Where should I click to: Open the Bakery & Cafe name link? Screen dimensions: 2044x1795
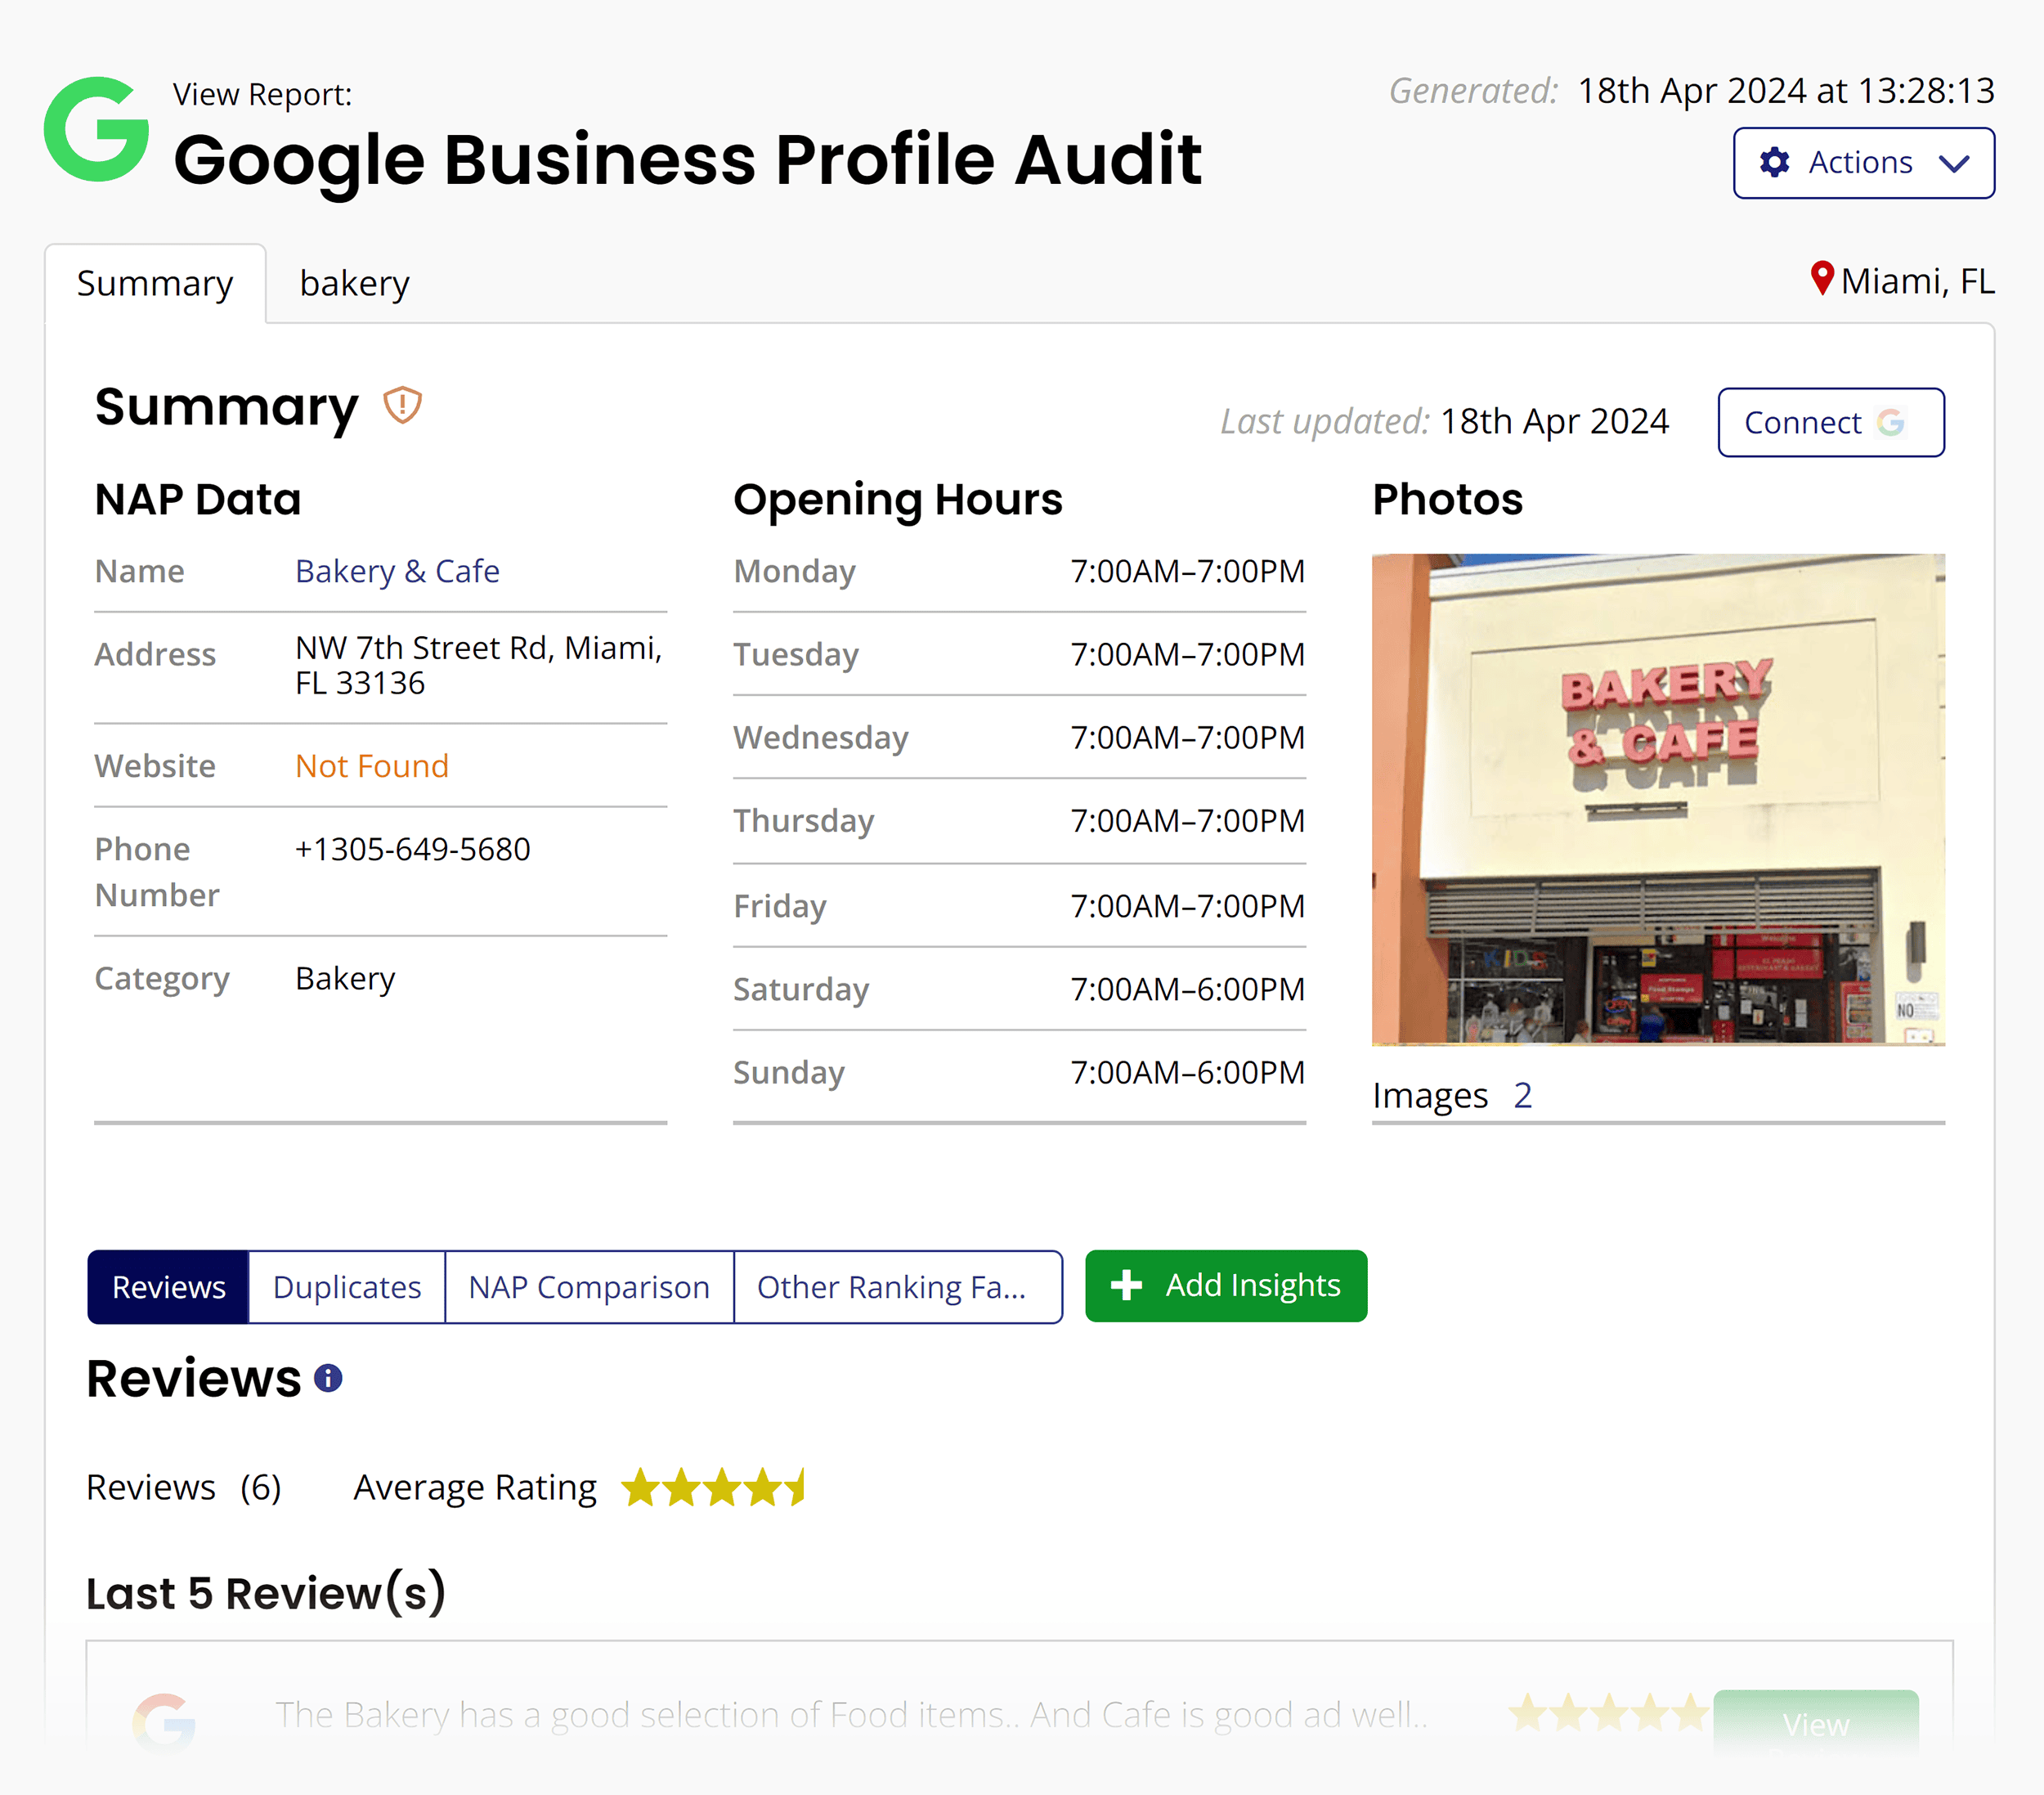point(397,571)
